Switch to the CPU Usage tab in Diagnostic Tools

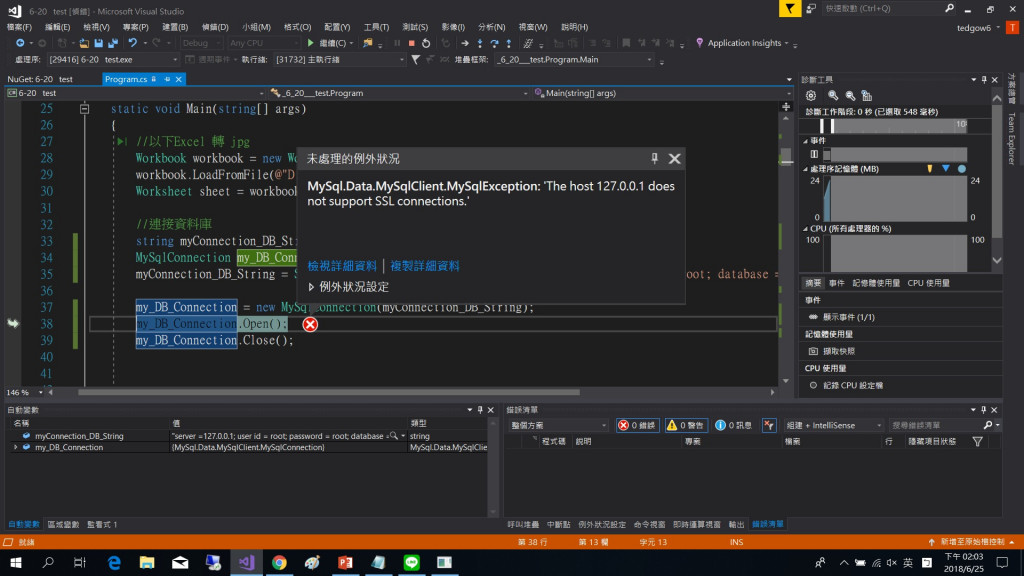pyautogui.click(x=929, y=283)
